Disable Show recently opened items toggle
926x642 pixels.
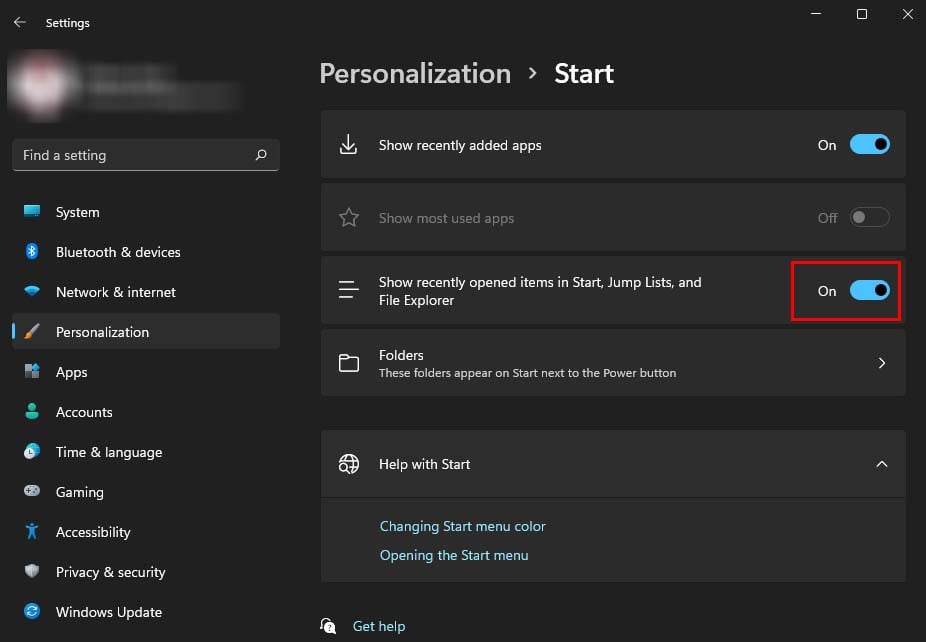click(x=869, y=291)
